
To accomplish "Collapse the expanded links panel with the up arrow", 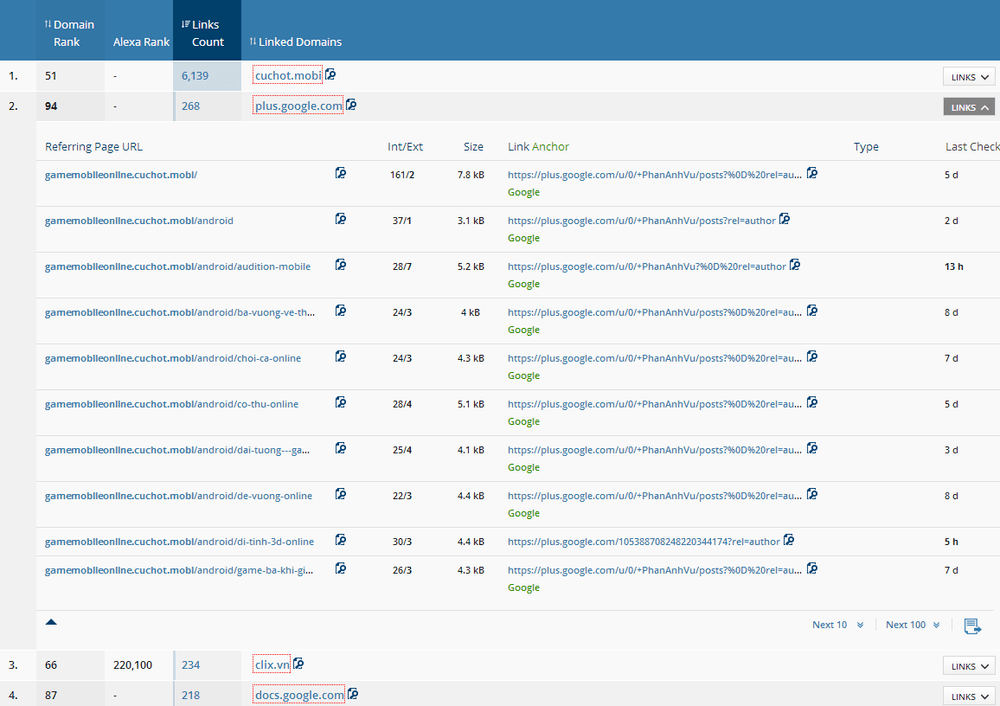I will 51,622.
